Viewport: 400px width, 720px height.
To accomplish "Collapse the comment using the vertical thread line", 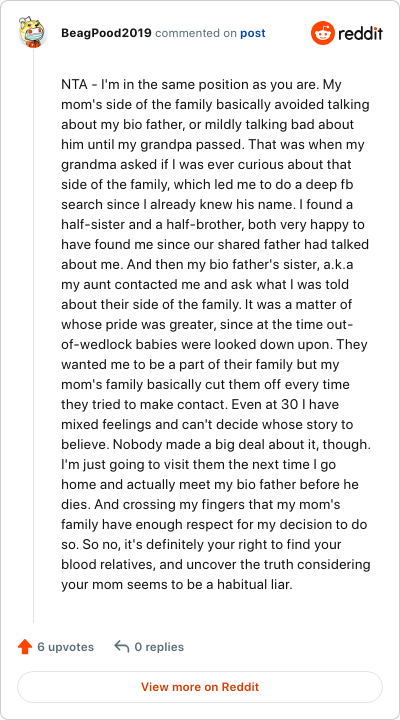I will coord(33,335).
